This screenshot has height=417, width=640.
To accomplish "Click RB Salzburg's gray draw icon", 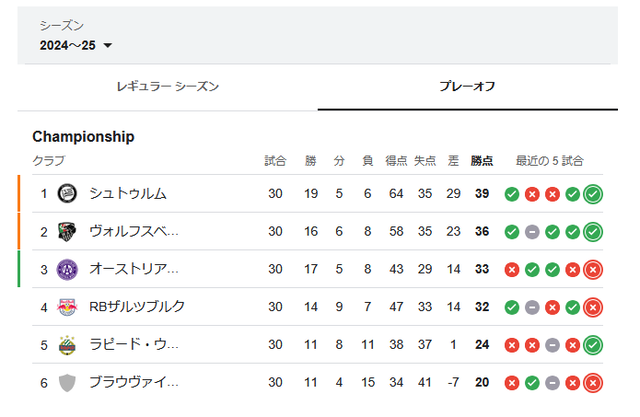I will tap(532, 307).
